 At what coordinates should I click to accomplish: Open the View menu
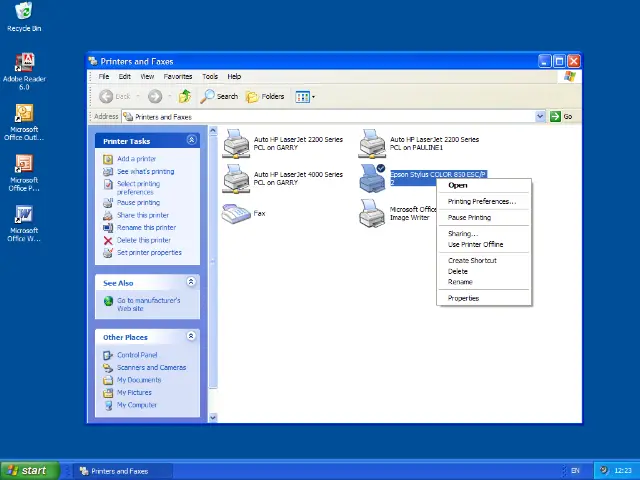(147, 76)
